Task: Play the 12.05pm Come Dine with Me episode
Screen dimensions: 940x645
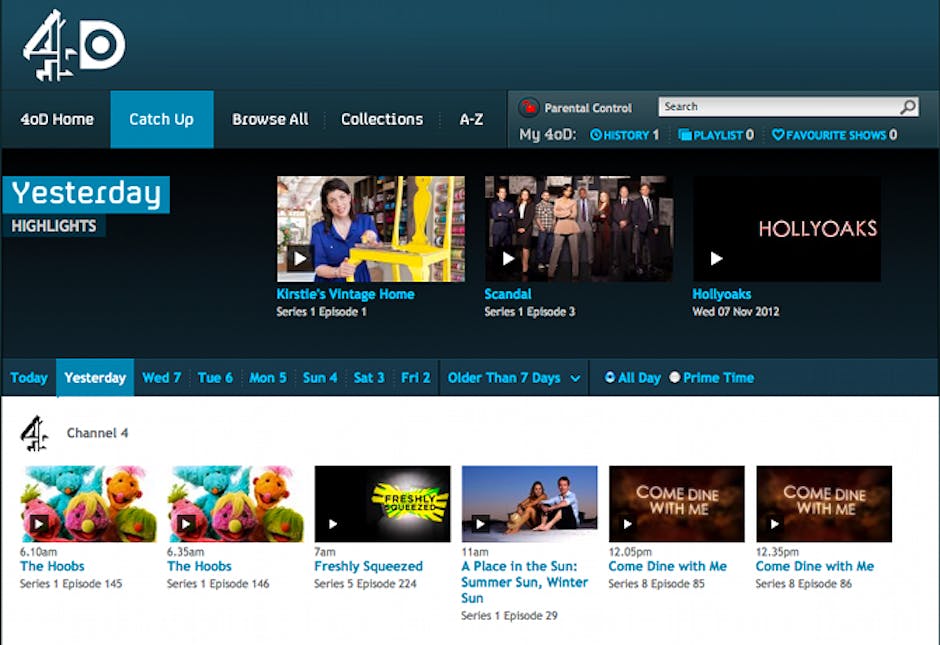Action: (x=627, y=524)
